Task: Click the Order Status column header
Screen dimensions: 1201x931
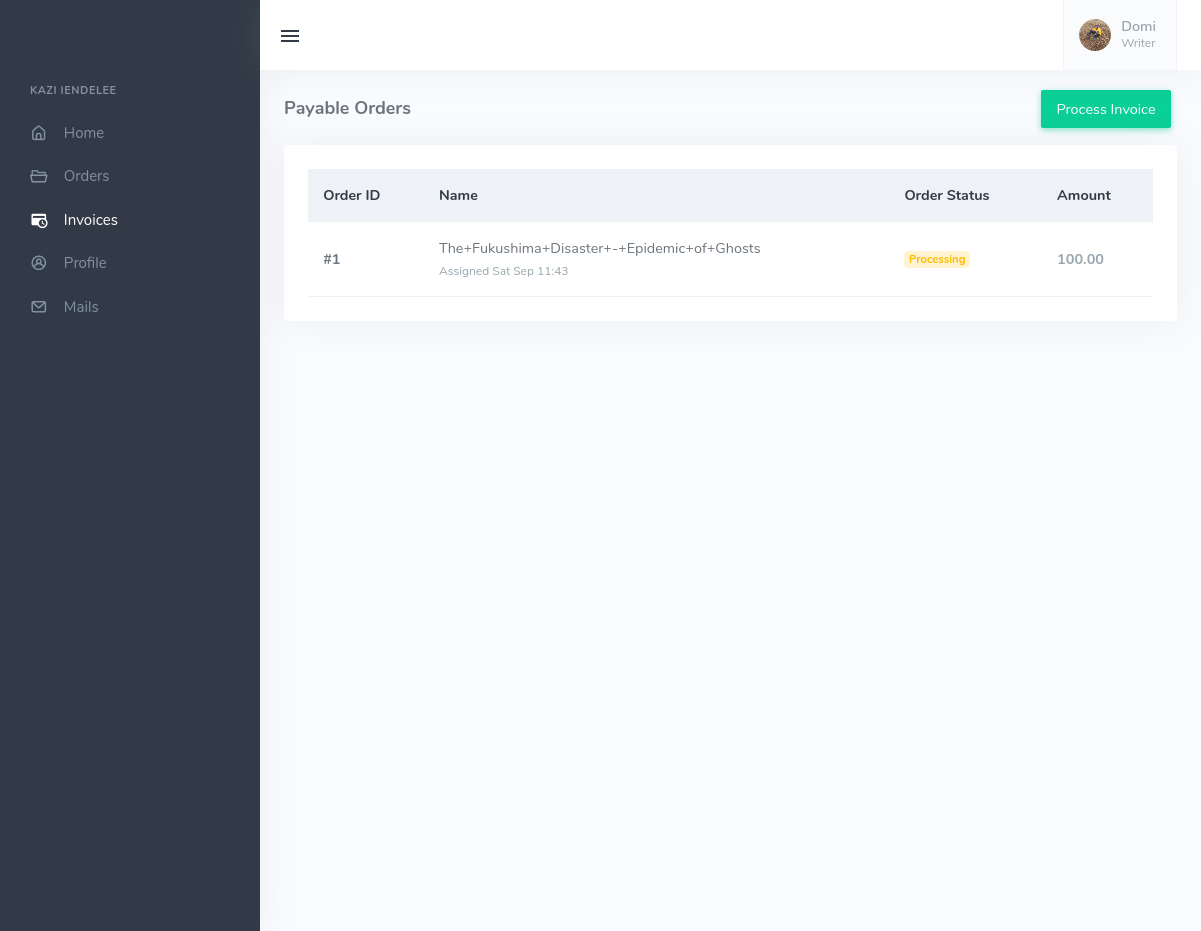Action: [x=946, y=195]
